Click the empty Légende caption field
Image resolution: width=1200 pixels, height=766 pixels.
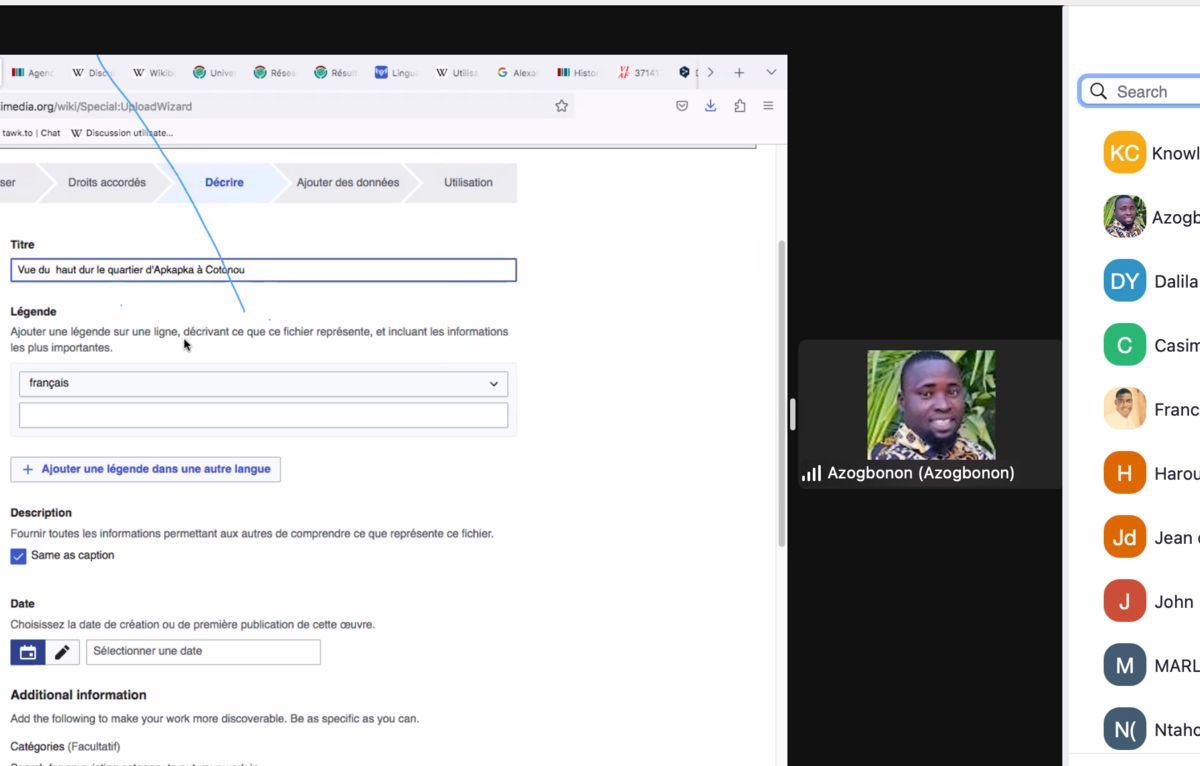coord(263,416)
